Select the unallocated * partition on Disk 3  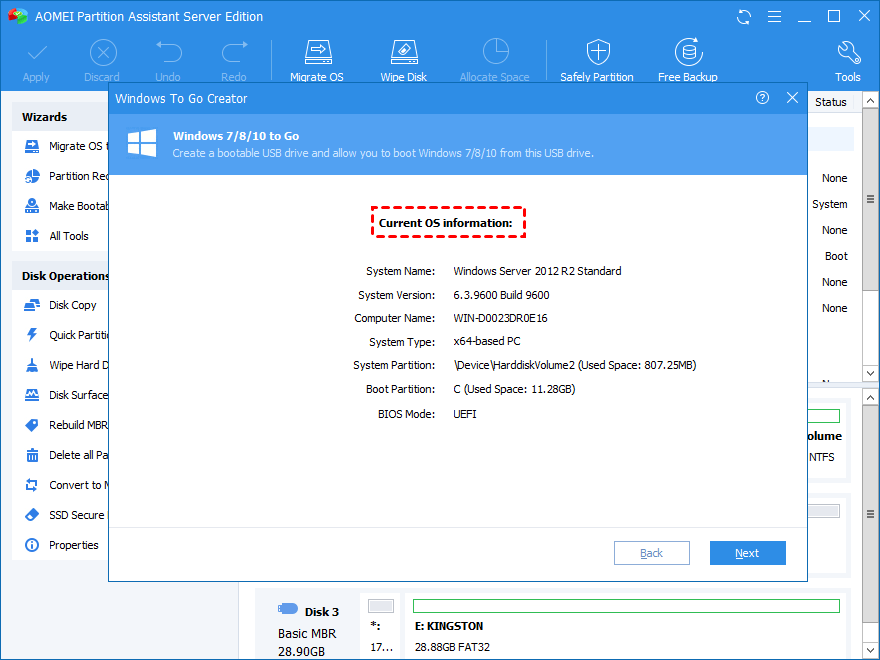pos(381,626)
